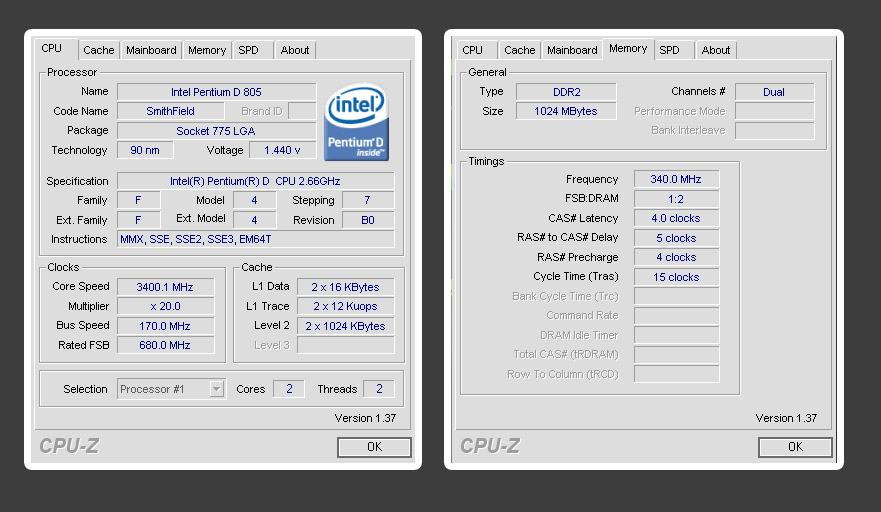Viewport: 881px width, 512px height.
Task: Expand the Processor #1 selection dropdown
Action: 216,389
